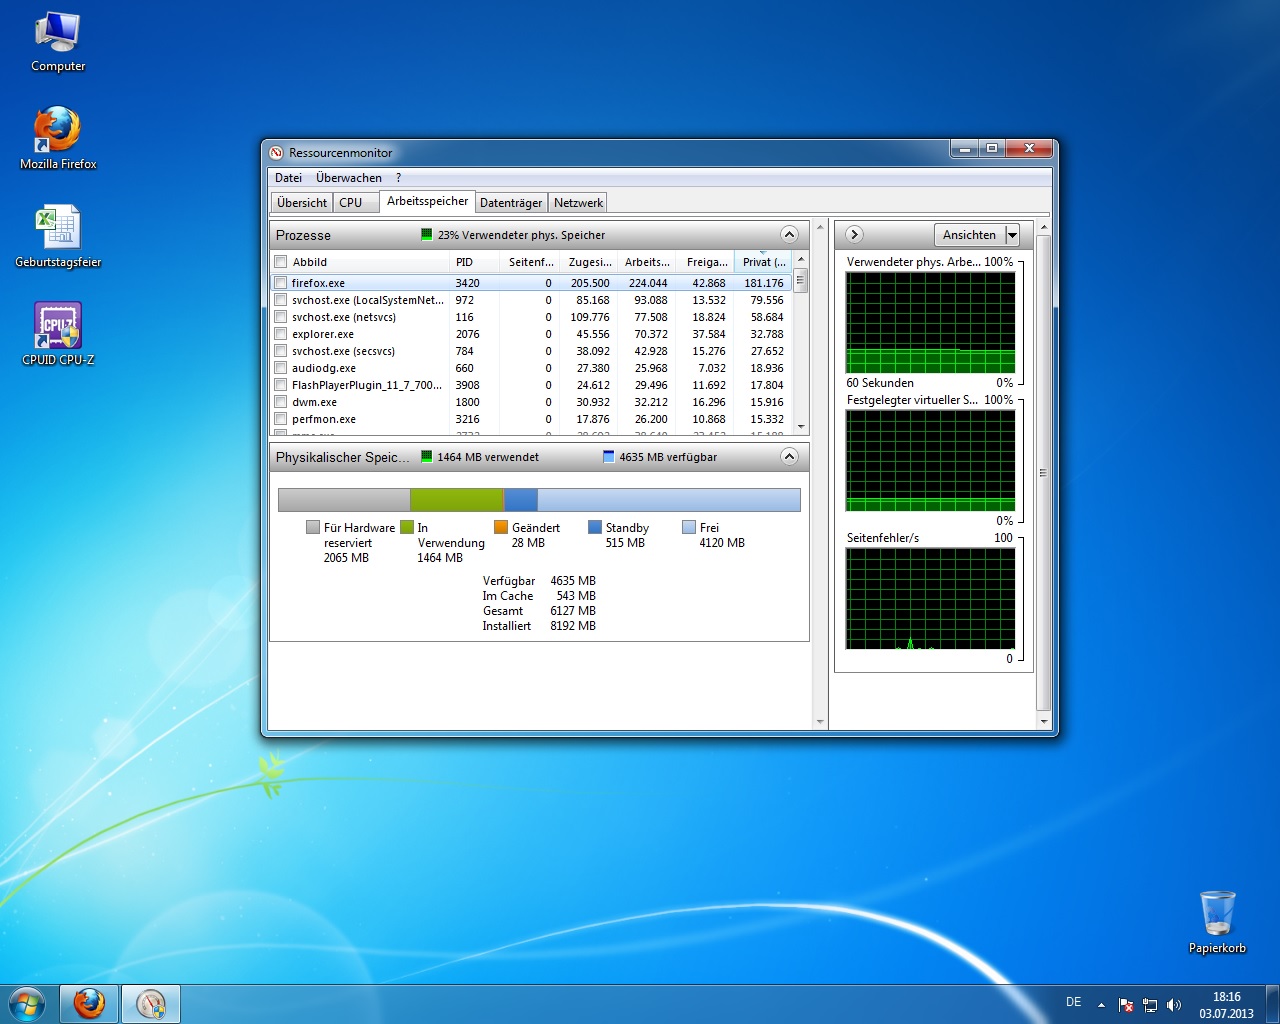Collapse the Physikalischer Speicher section chevron

(x=789, y=457)
